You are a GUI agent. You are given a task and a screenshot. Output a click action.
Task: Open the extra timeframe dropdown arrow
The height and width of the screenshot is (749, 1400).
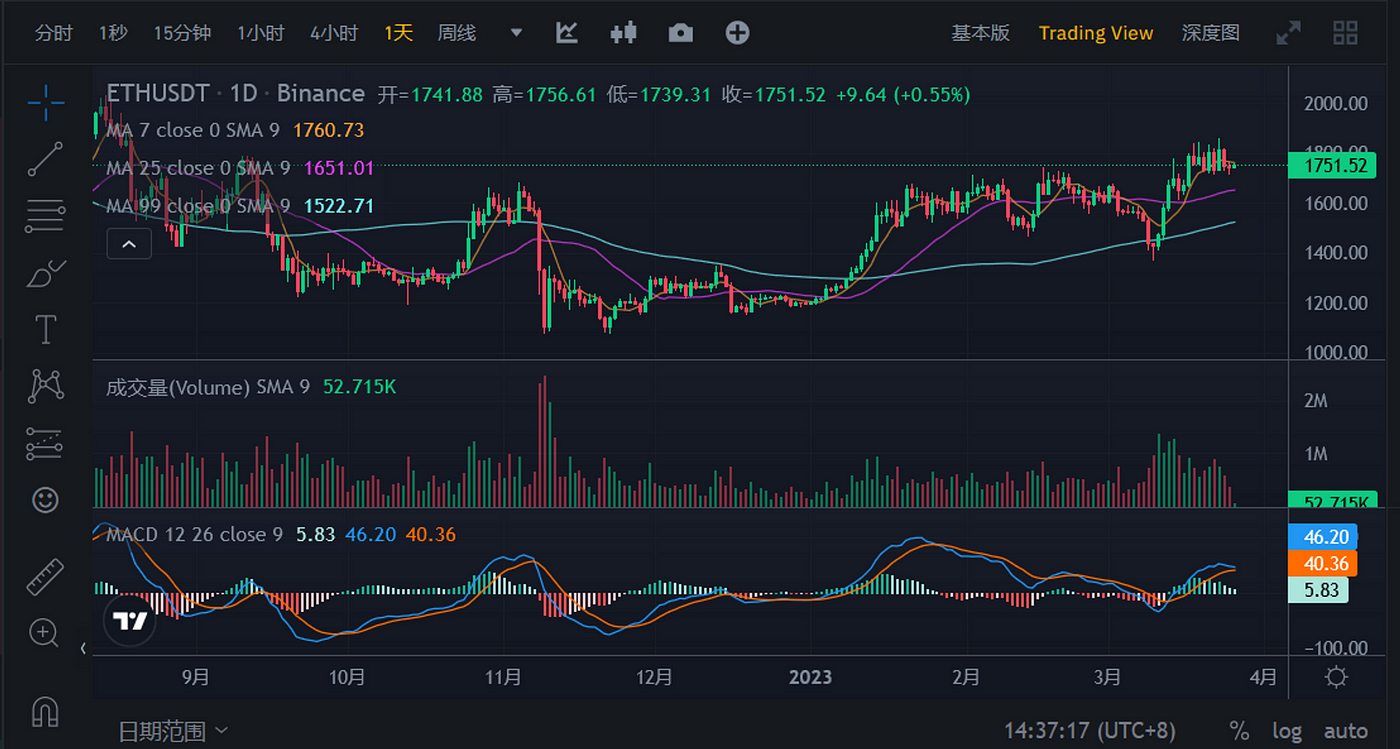[516, 32]
